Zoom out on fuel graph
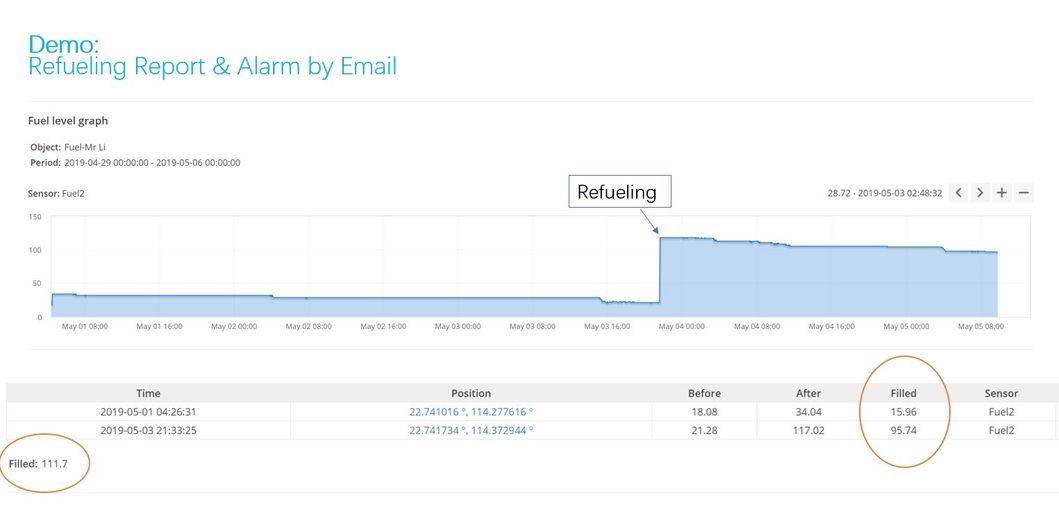 (x=1024, y=193)
